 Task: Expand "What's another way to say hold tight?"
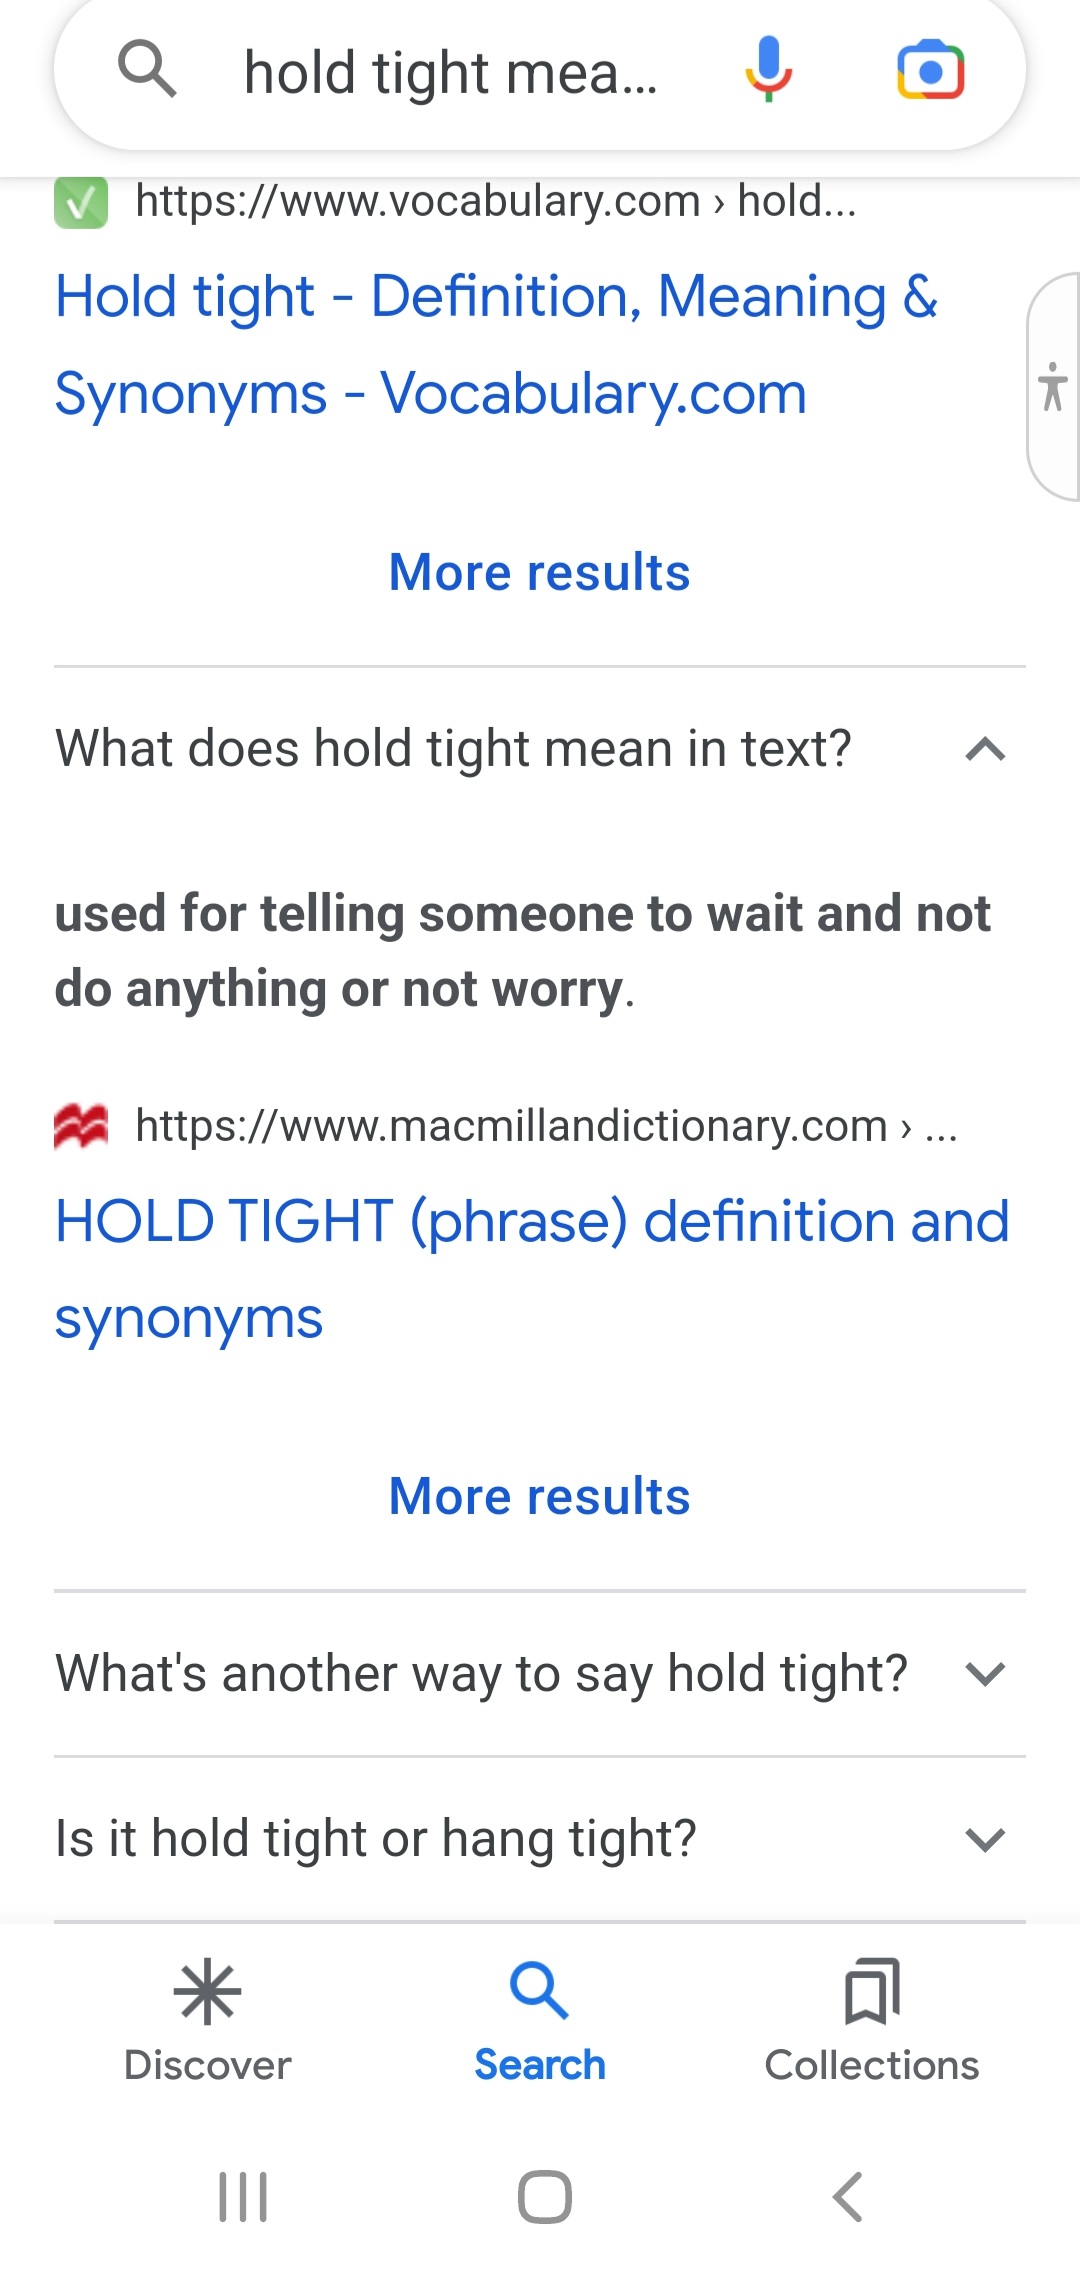[540, 1674]
